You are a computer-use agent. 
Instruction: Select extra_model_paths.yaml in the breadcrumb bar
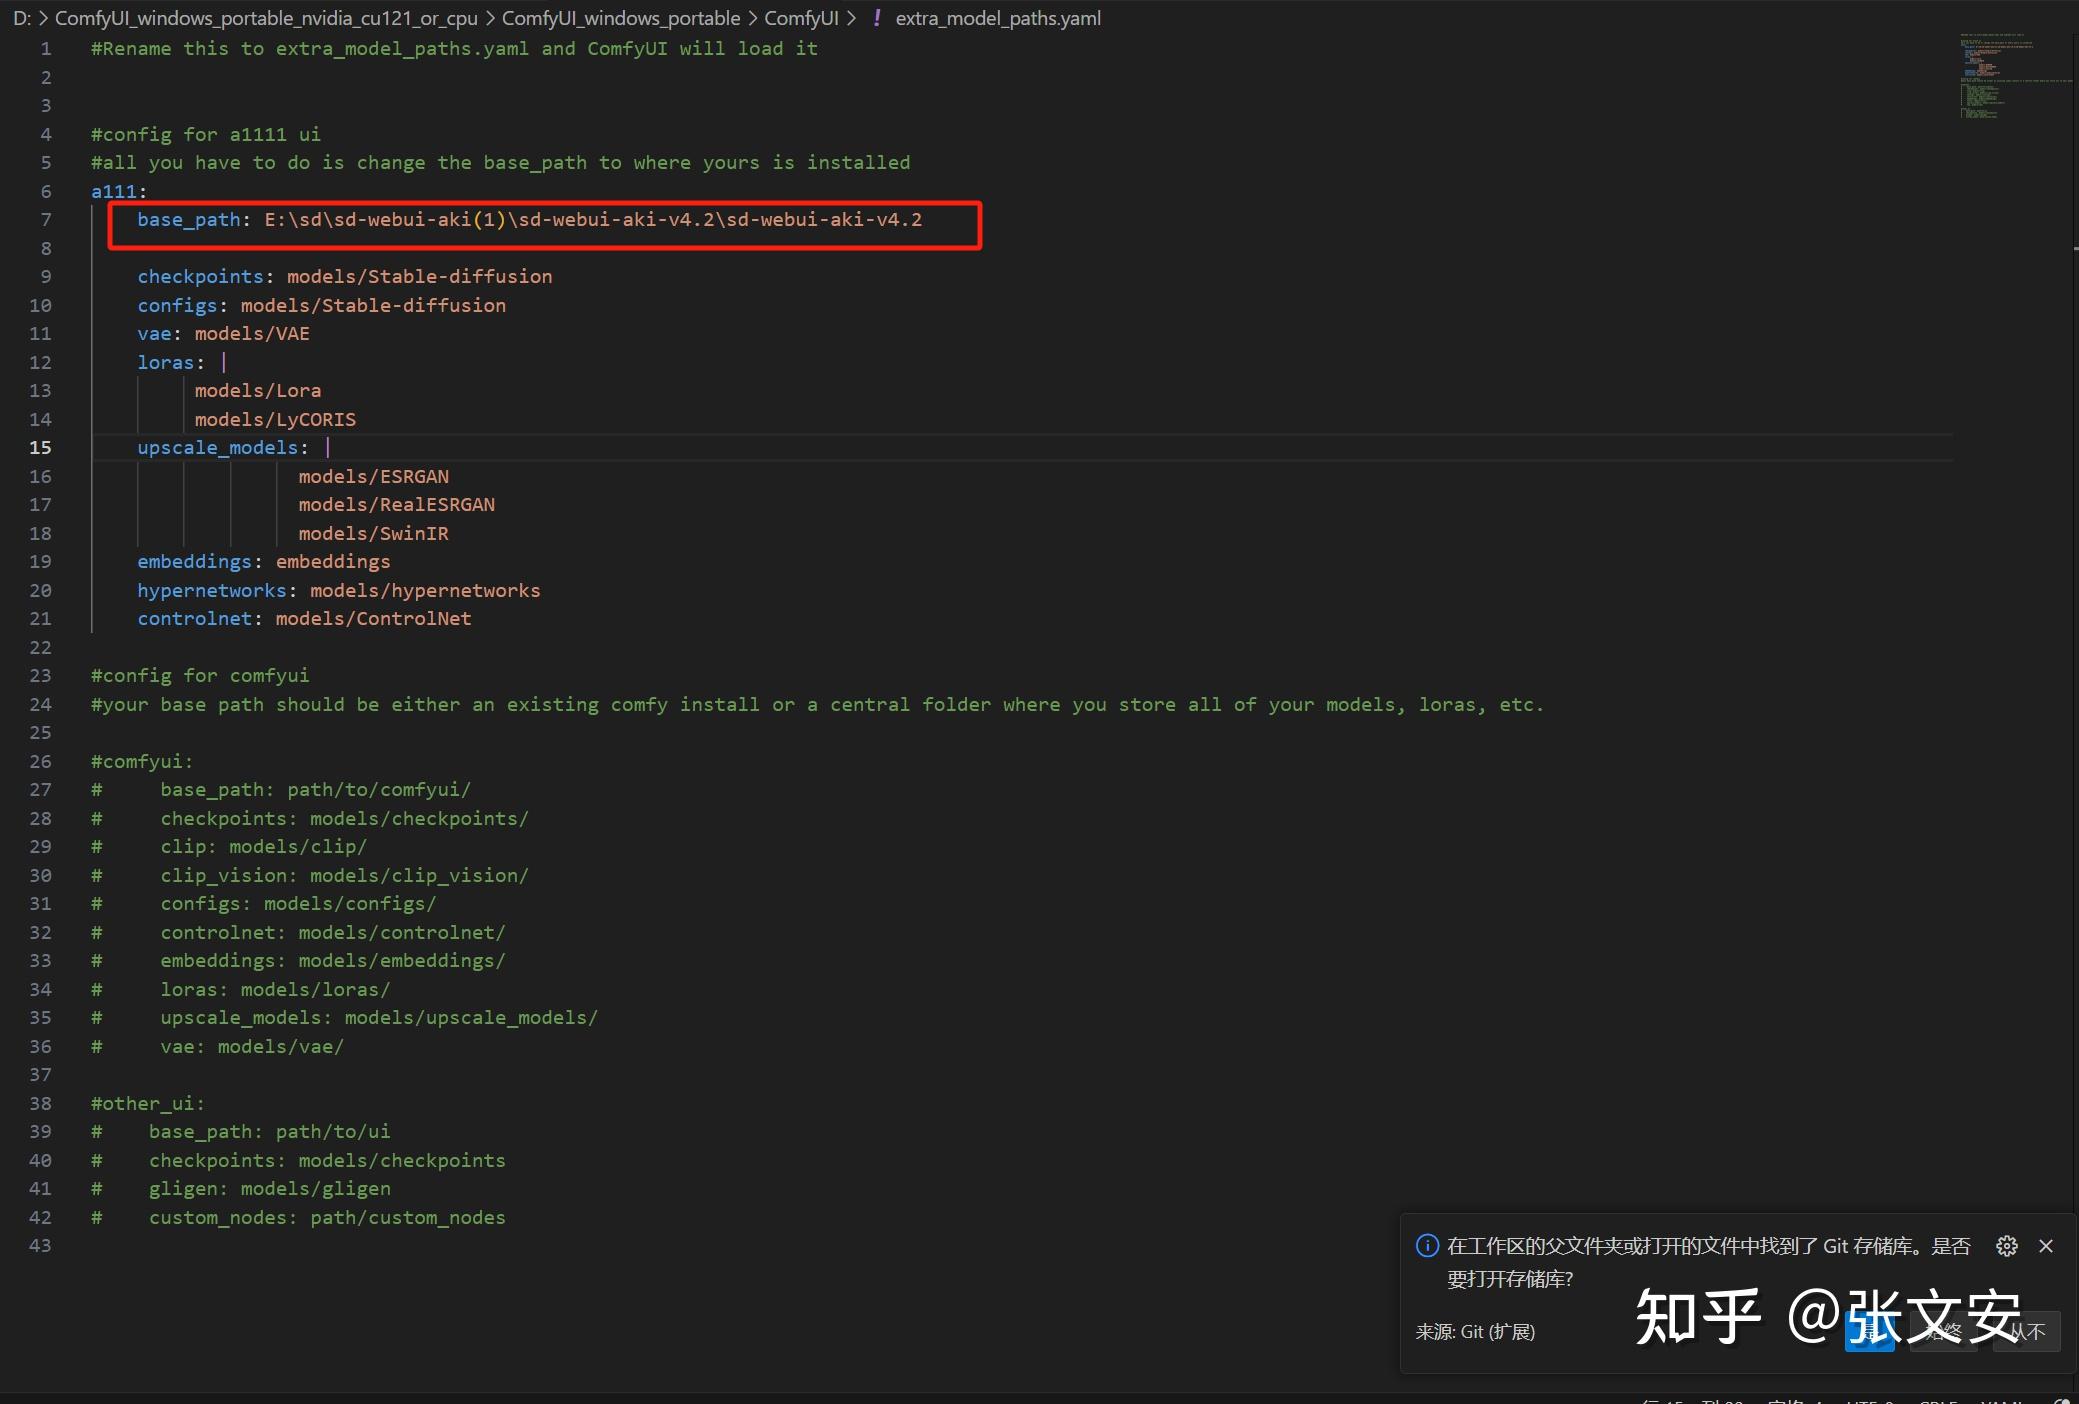click(x=997, y=18)
